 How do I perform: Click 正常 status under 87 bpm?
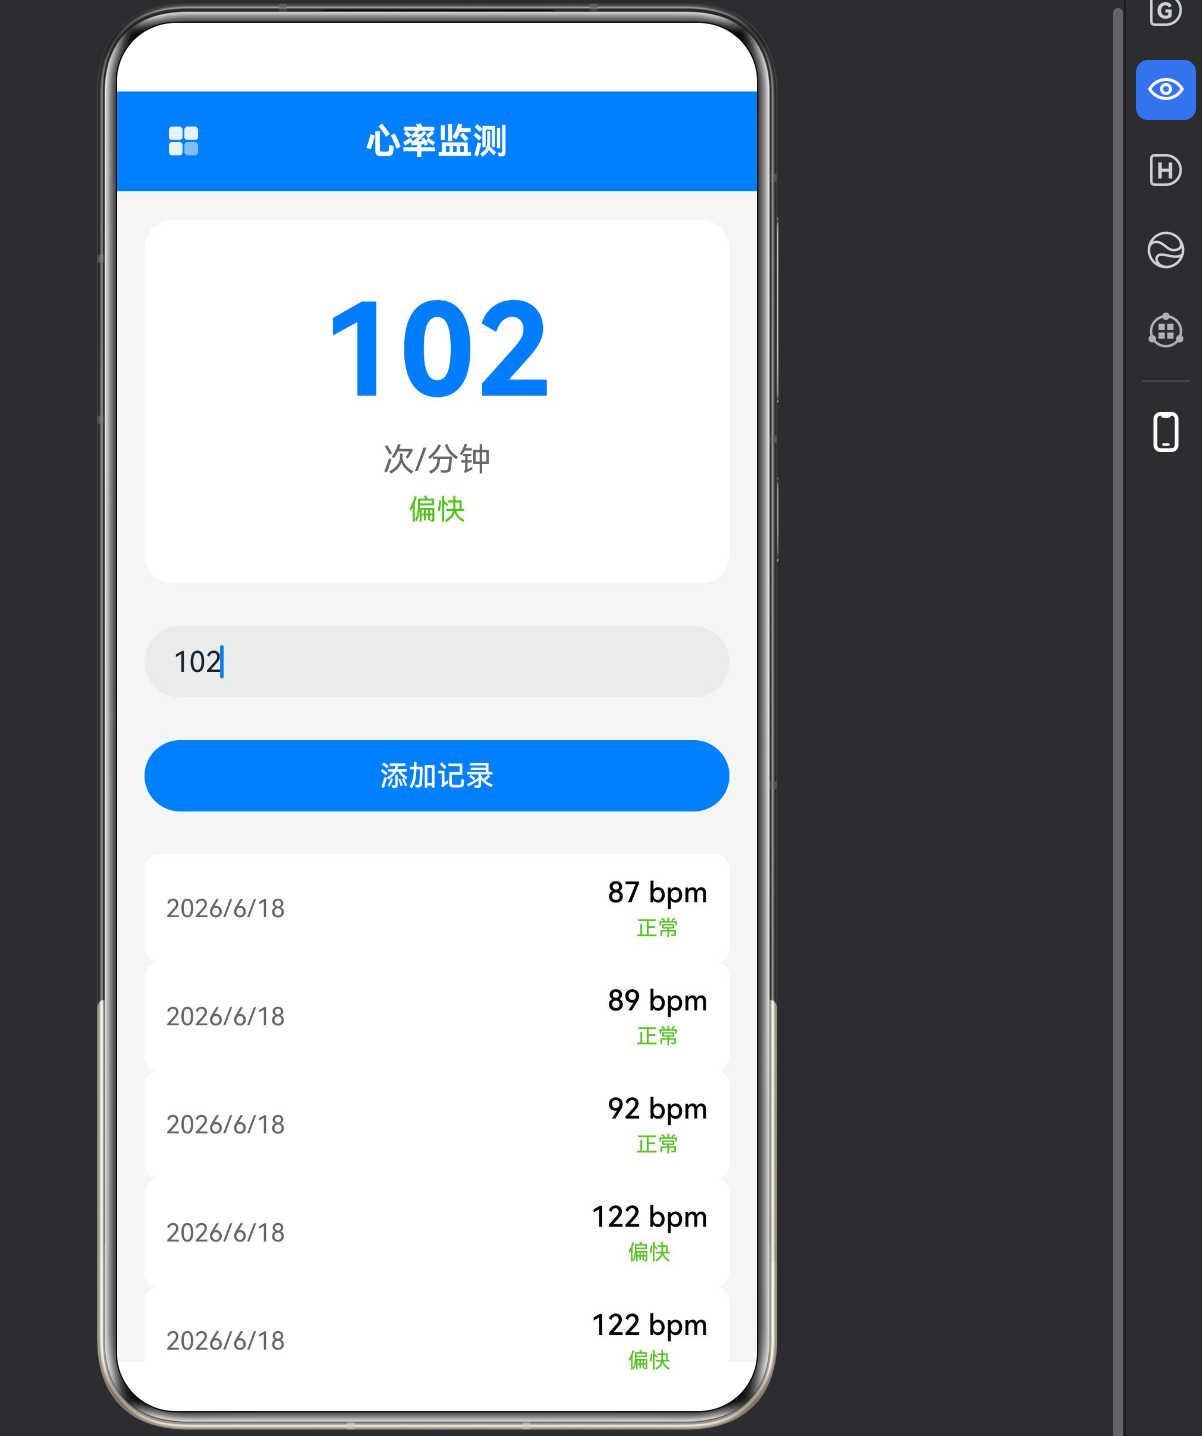(657, 928)
